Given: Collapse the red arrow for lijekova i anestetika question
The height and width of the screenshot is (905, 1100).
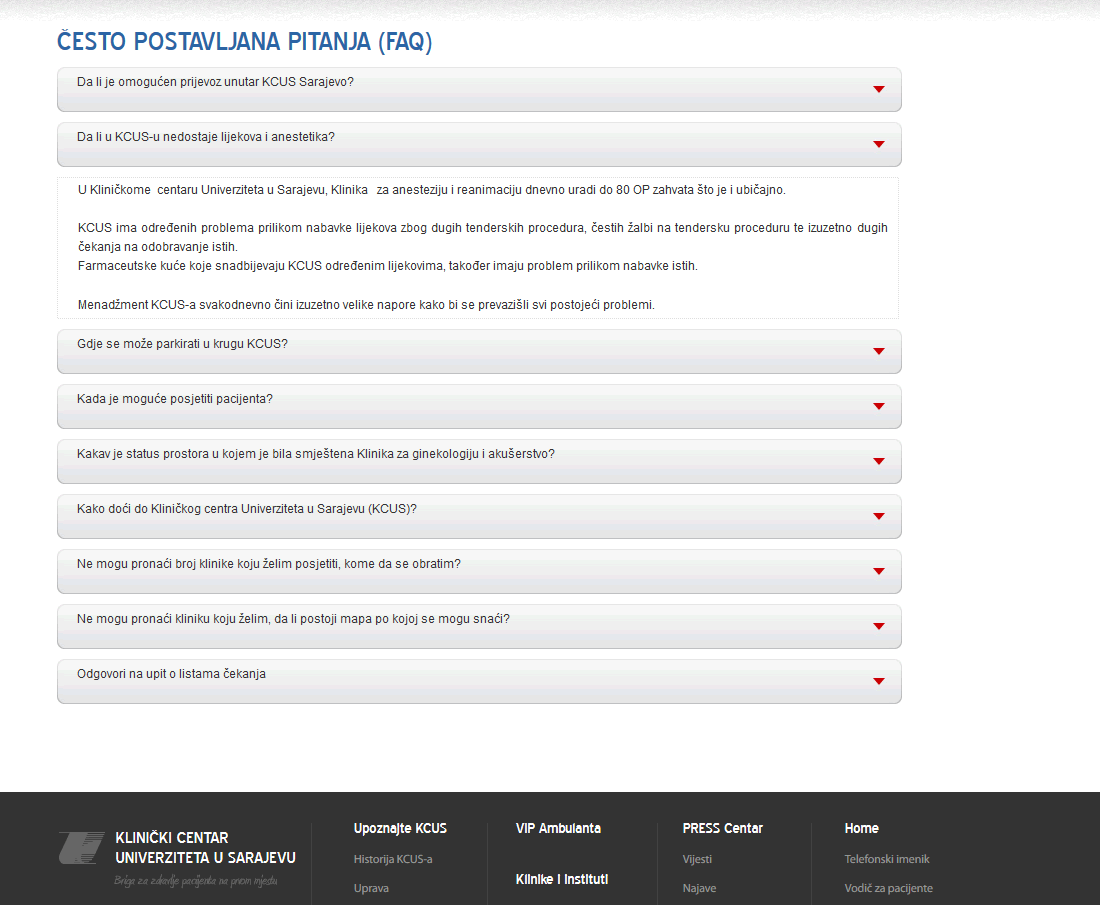Looking at the screenshot, I should coord(878,145).
